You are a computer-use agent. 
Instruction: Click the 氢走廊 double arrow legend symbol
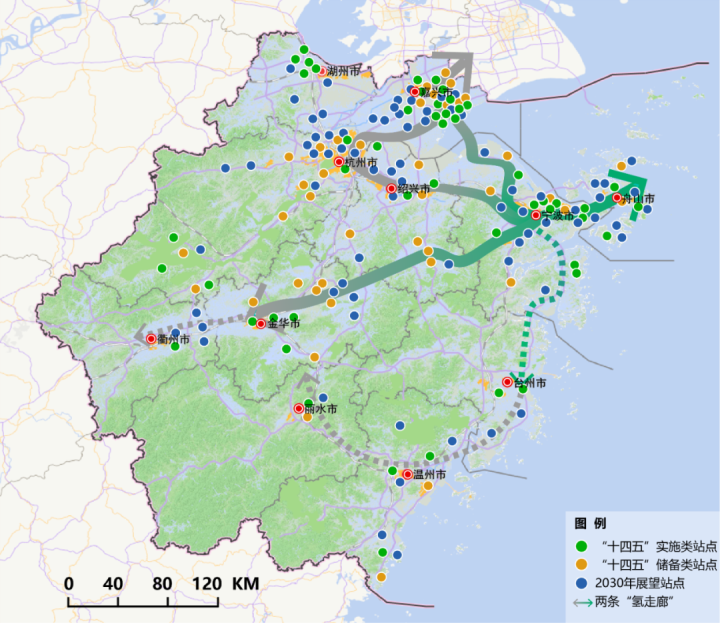[x=581, y=601]
